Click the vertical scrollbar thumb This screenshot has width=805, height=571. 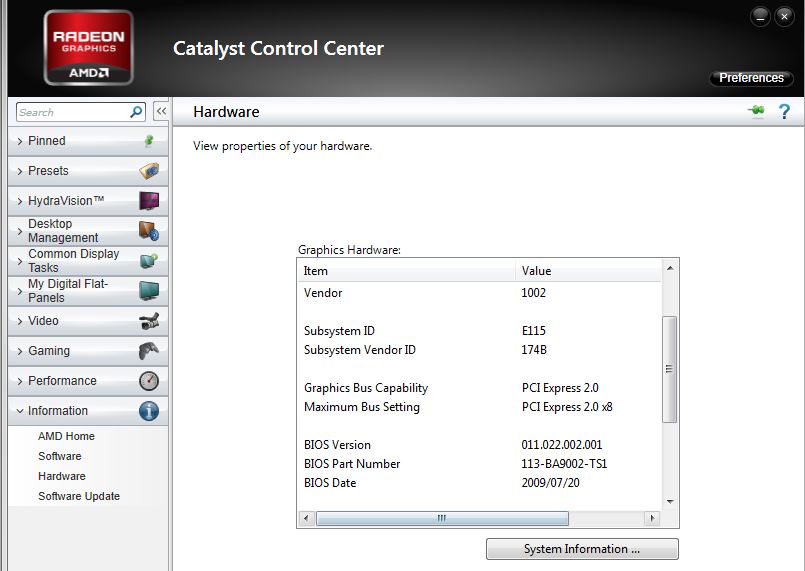tap(669, 369)
